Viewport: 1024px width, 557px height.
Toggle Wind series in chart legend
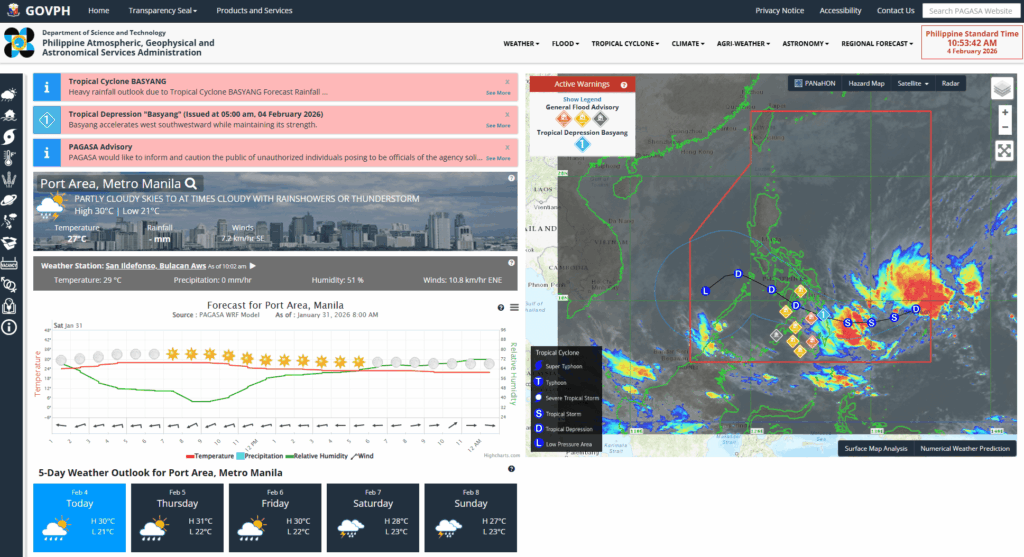tap(362, 456)
